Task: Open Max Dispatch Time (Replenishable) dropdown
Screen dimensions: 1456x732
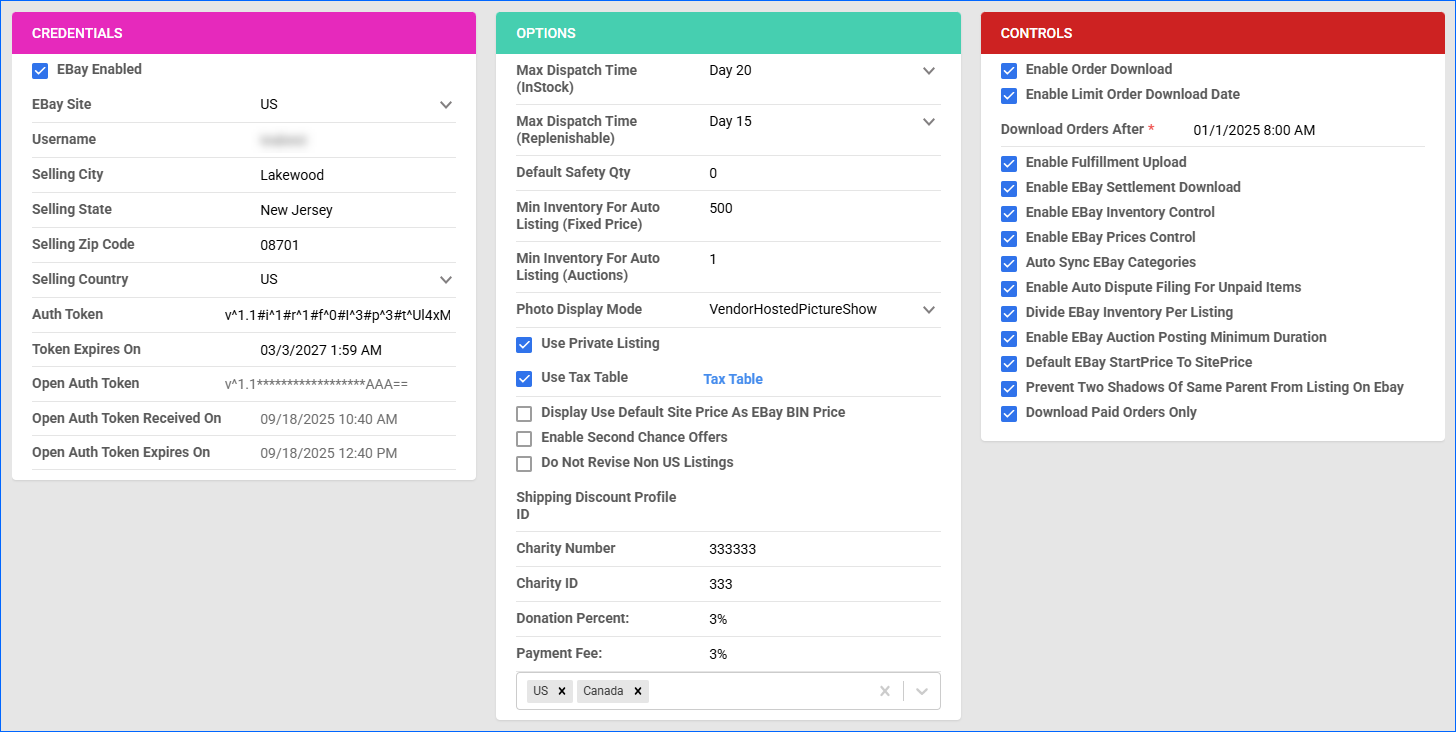Action: coord(928,122)
